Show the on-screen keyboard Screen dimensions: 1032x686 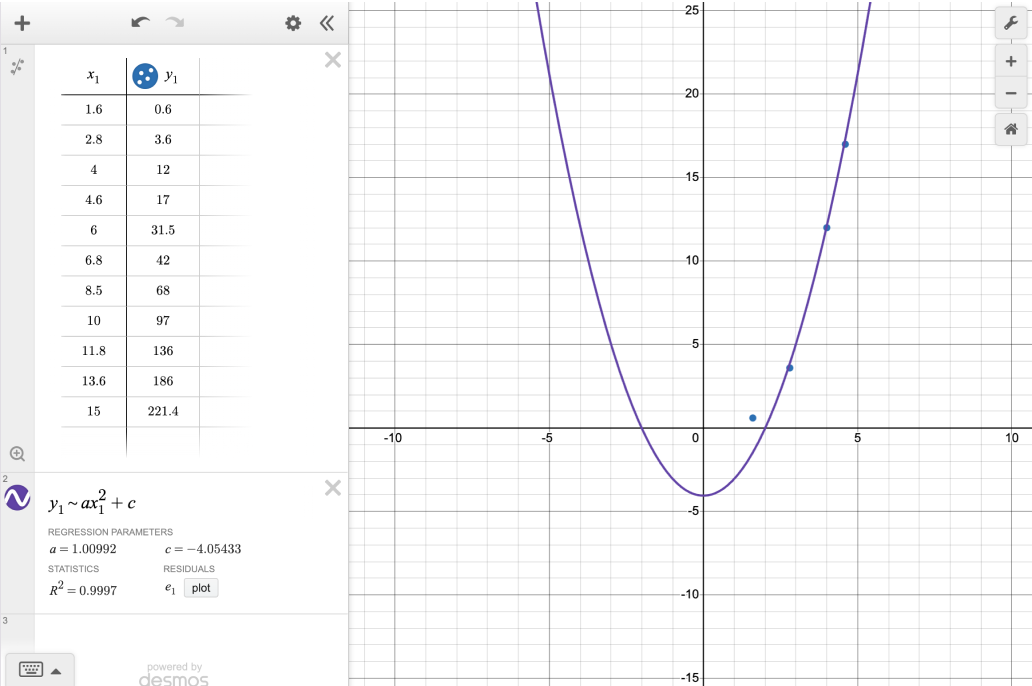(30, 670)
